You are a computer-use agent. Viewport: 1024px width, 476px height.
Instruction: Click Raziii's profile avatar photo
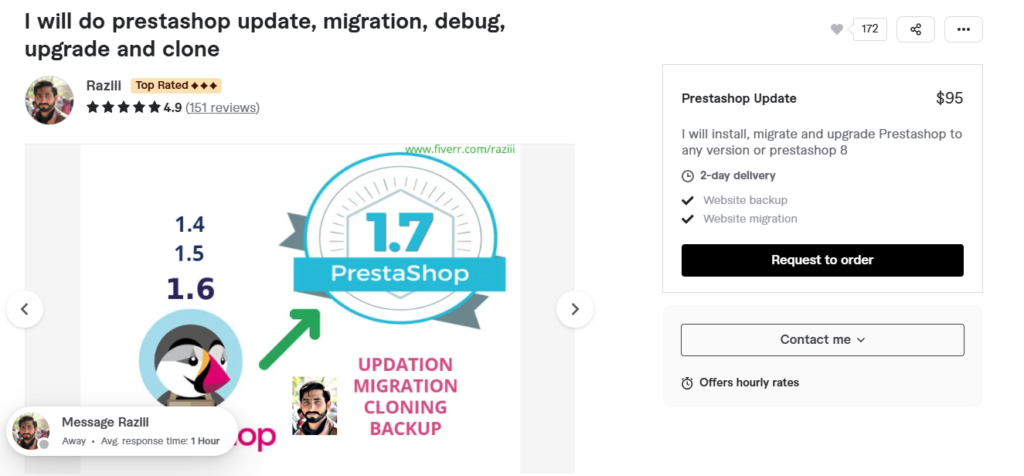[50, 100]
